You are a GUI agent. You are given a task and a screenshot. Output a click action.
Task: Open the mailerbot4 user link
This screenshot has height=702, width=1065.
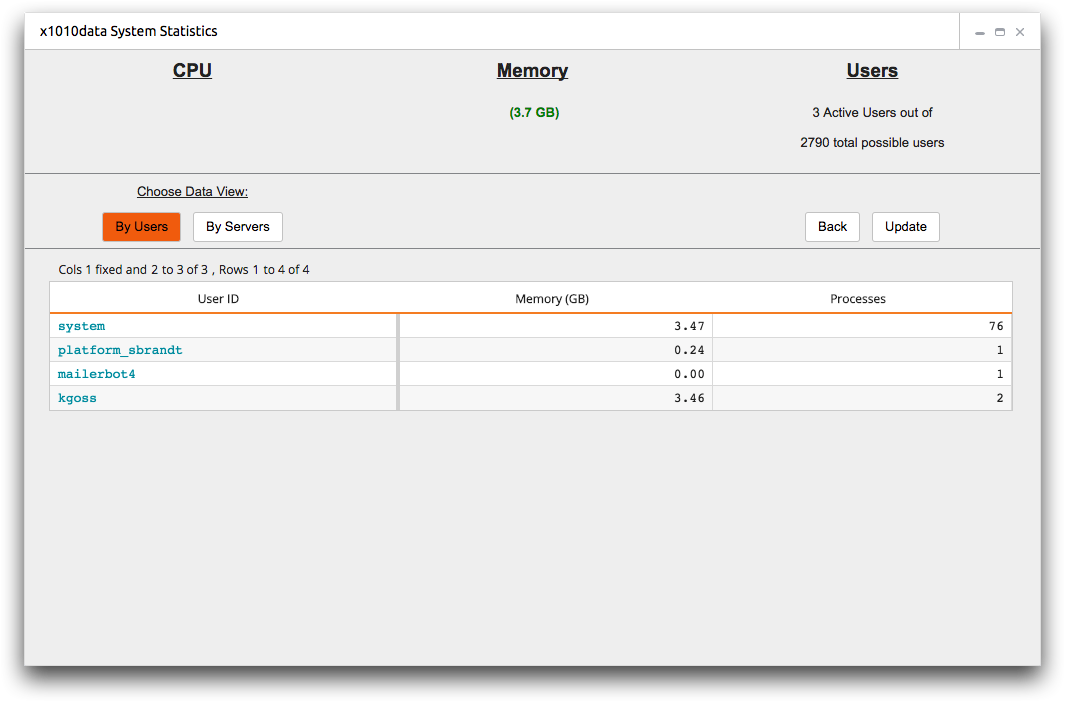[96, 374]
